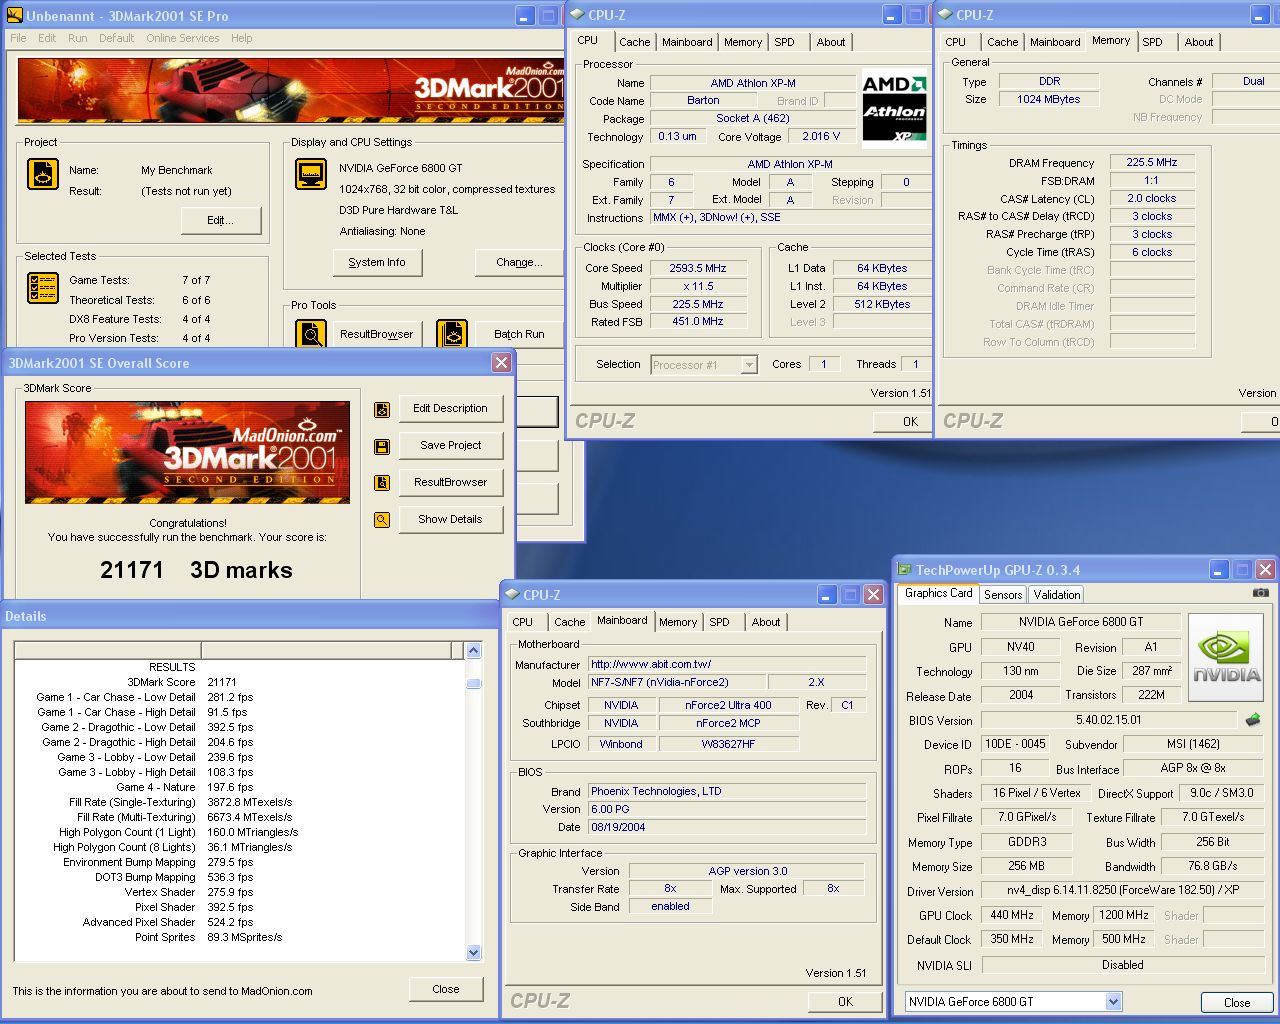Click the BIOS save icon in GPU-Z
The image size is (1280, 1024).
click(x=1253, y=720)
